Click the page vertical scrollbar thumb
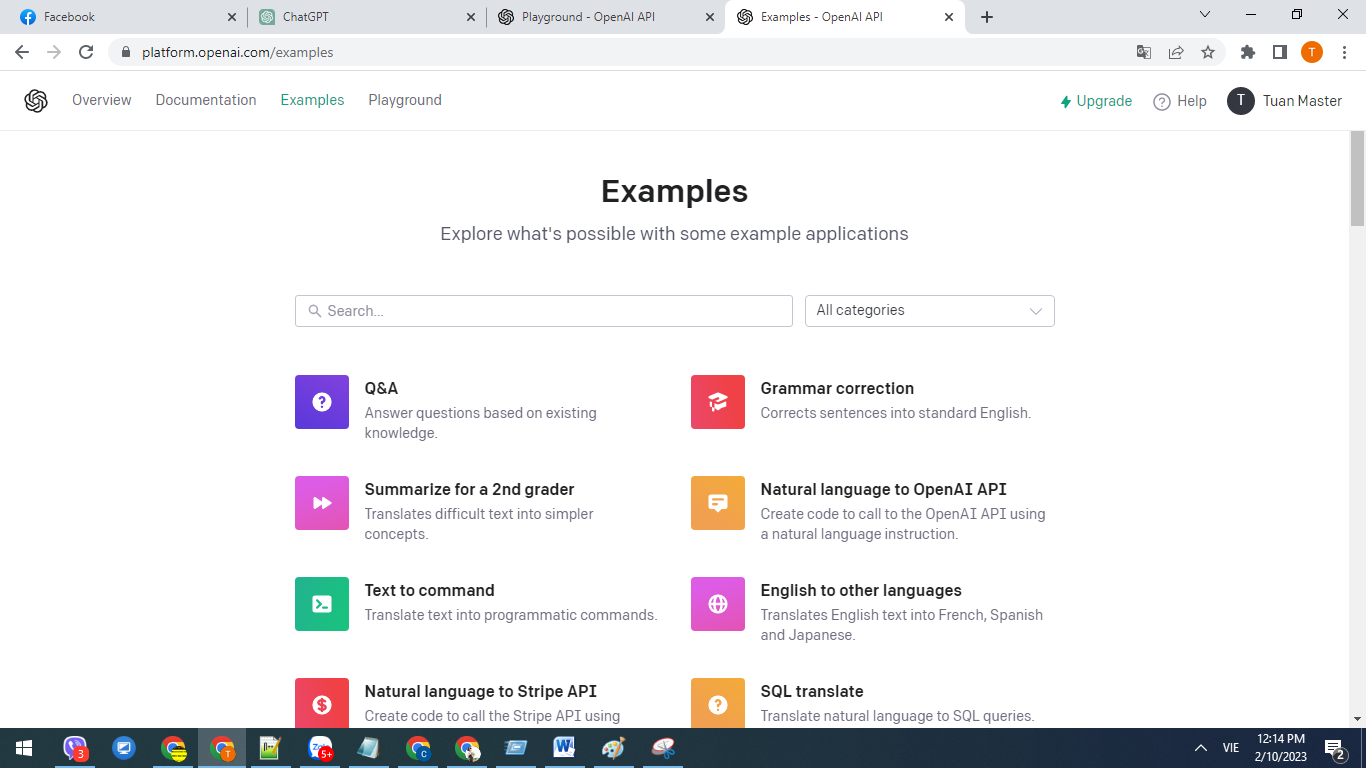Viewport: 1366px width, 768px height. pyautogui.click(x=1357, y=178)
